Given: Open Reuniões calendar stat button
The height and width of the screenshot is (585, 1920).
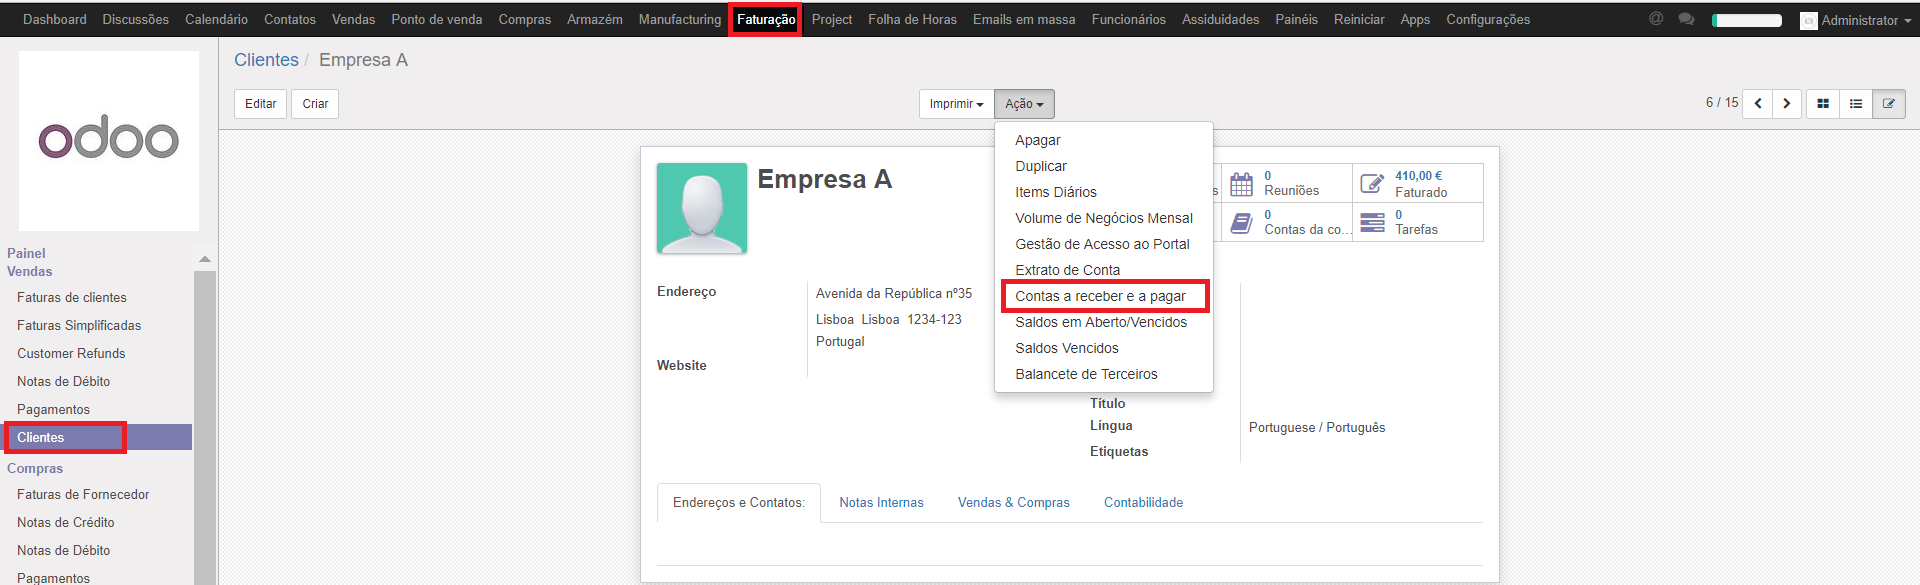Looking at the screenshot, I should [1286, 183].
